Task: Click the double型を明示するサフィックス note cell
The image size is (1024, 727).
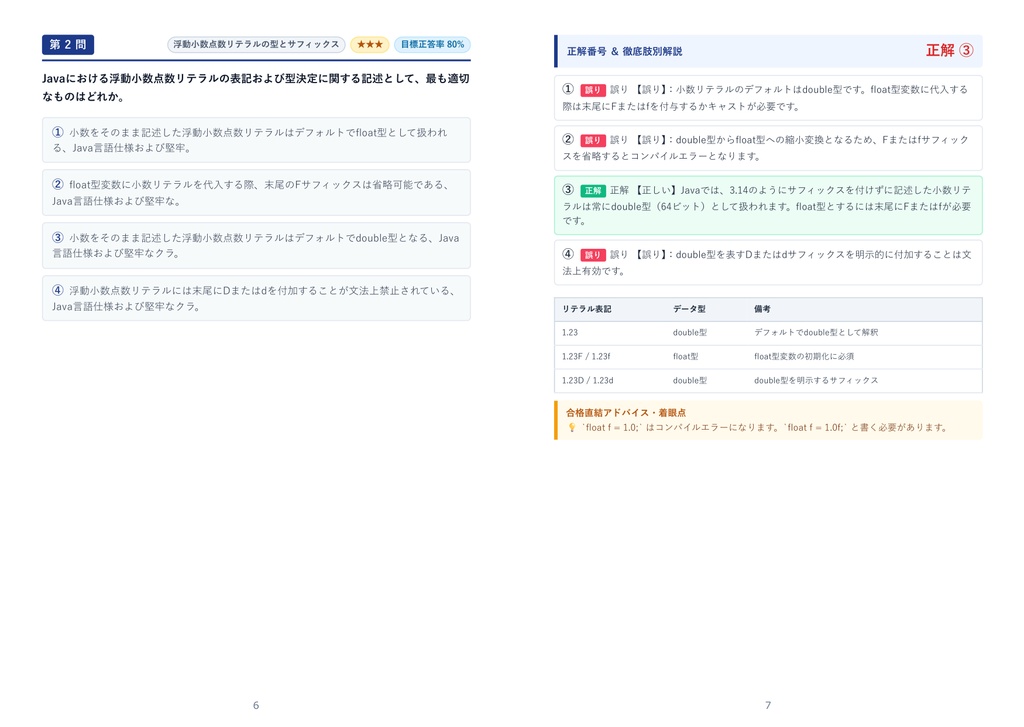Action: coord(816,380)
